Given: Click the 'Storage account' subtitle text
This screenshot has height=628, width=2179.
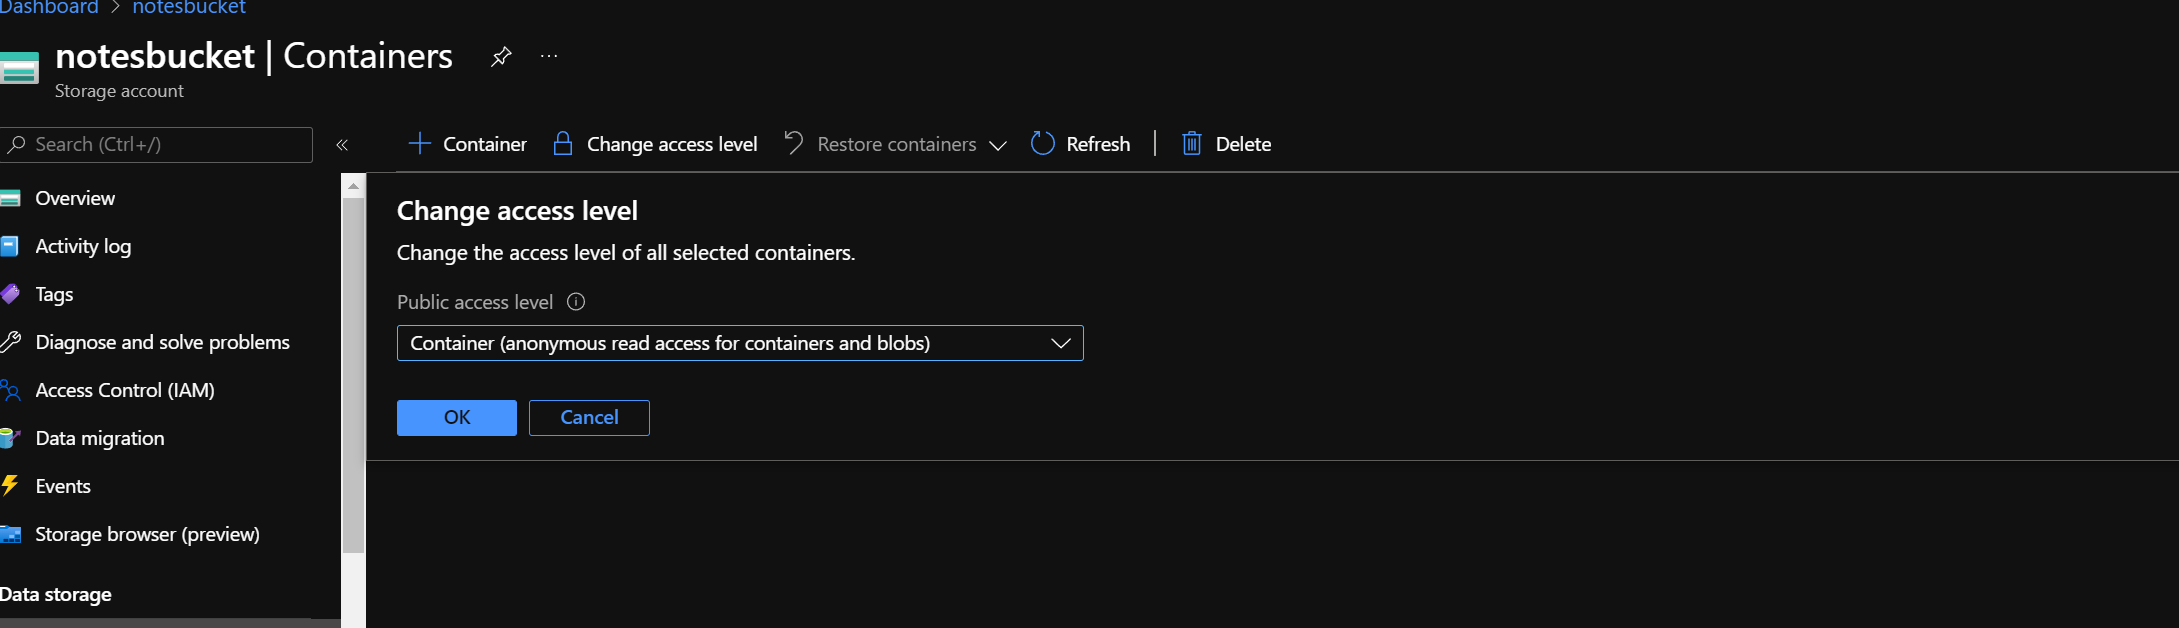Looking at the screenshot, I should (119, 91).
